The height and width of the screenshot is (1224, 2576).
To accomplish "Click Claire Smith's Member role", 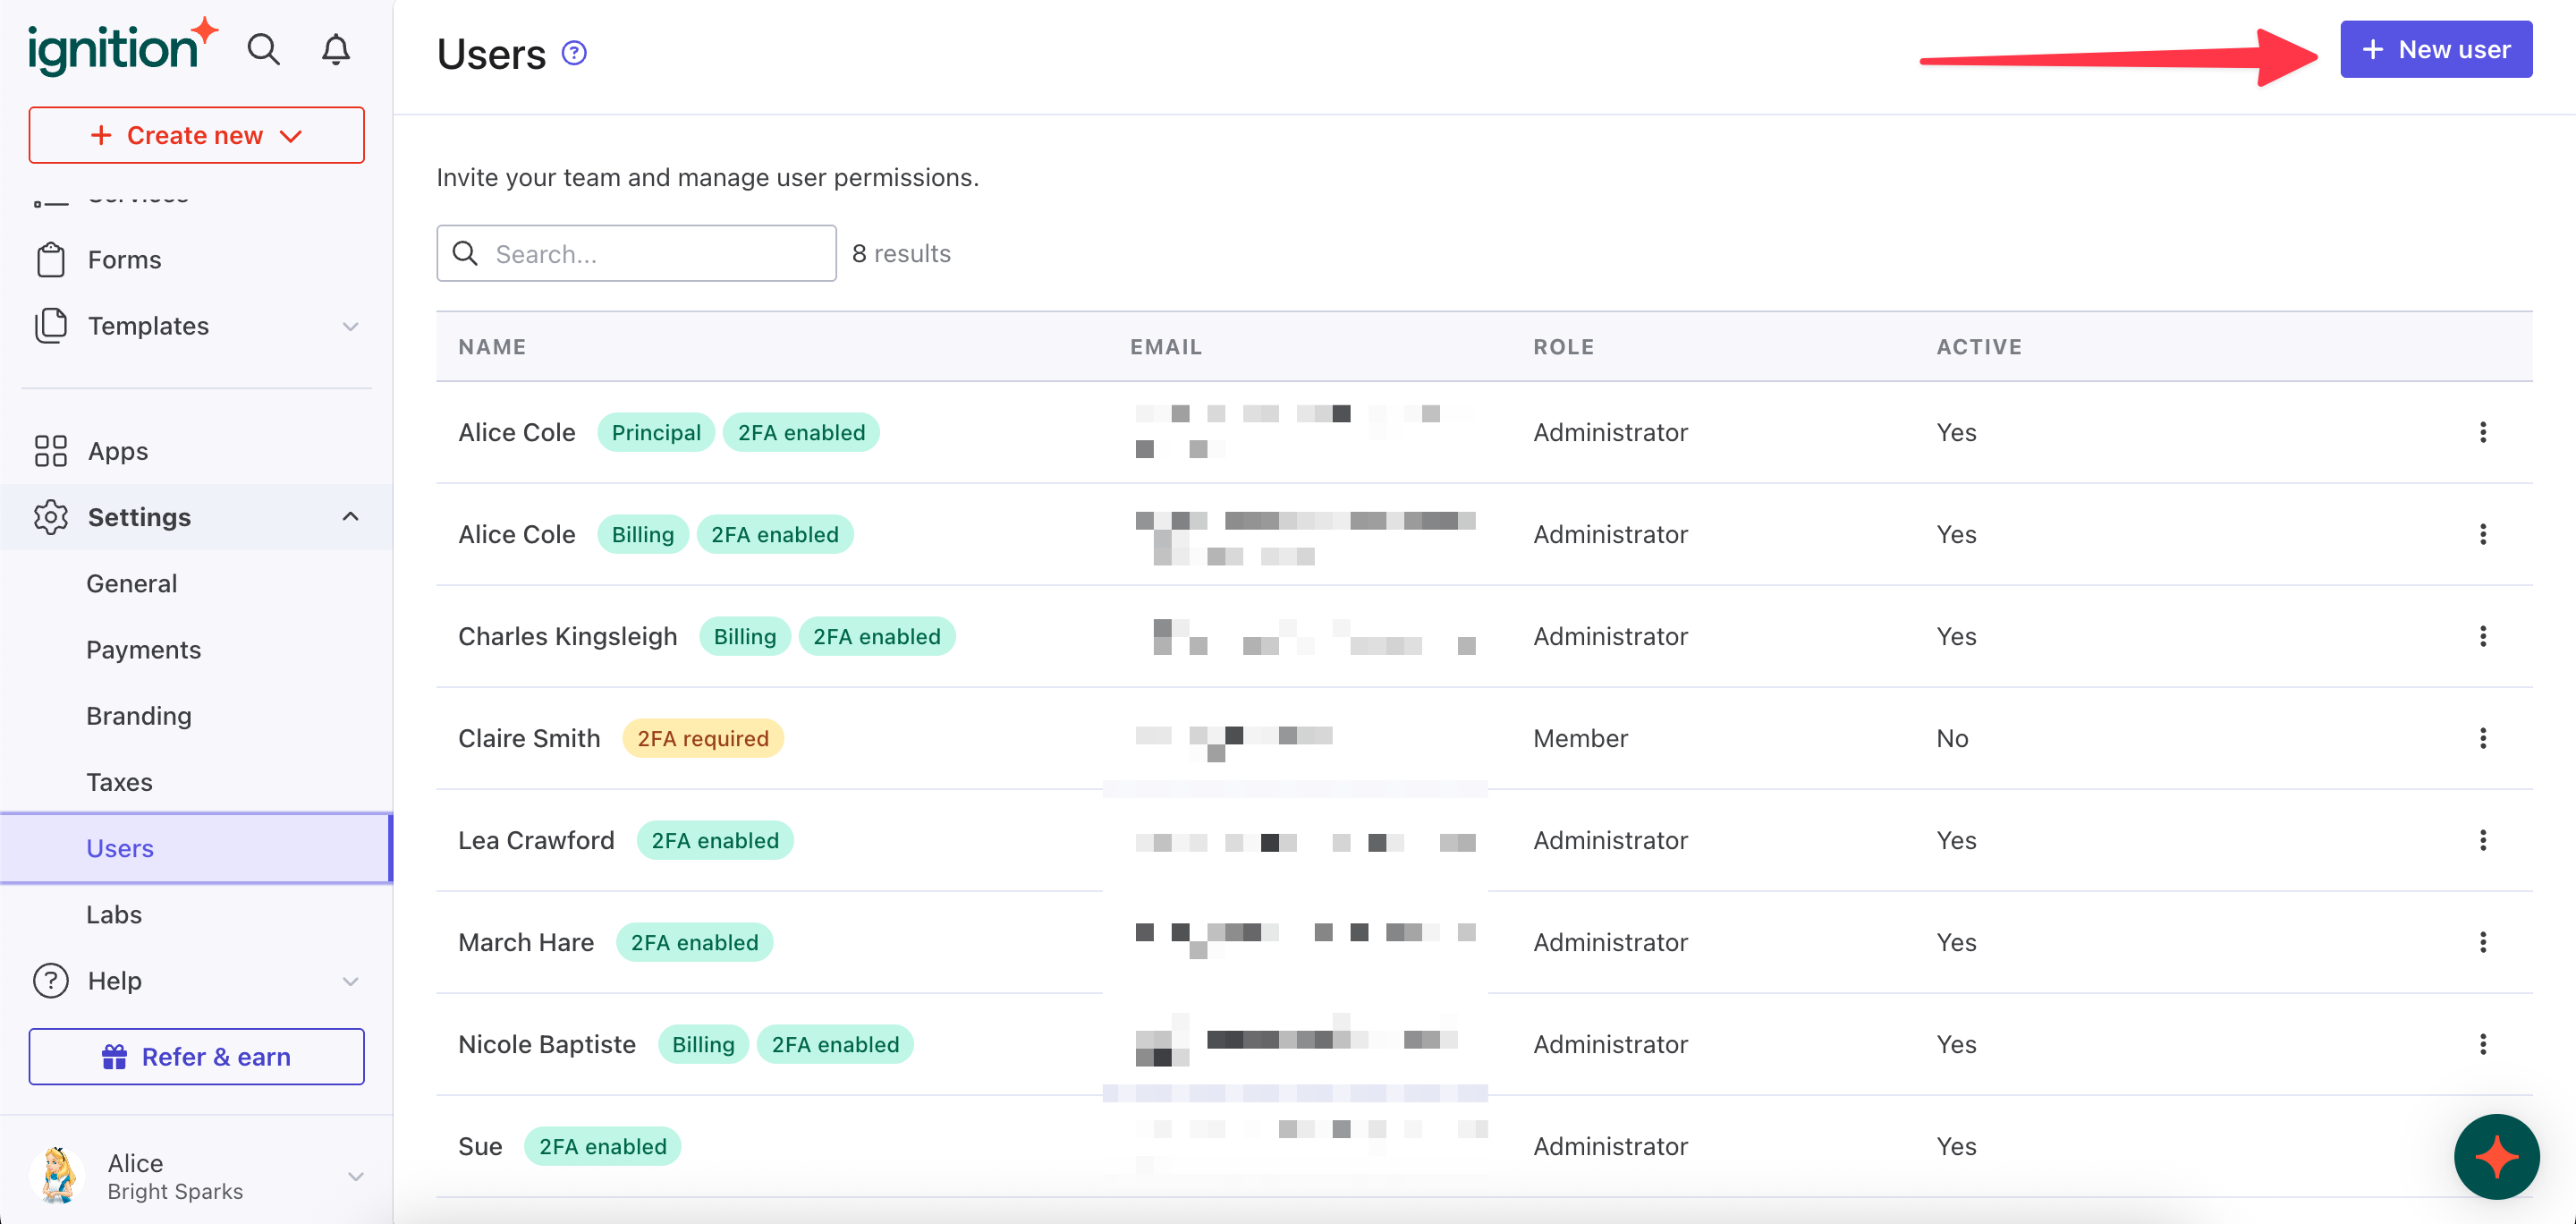I will [x=1580, y=738].
